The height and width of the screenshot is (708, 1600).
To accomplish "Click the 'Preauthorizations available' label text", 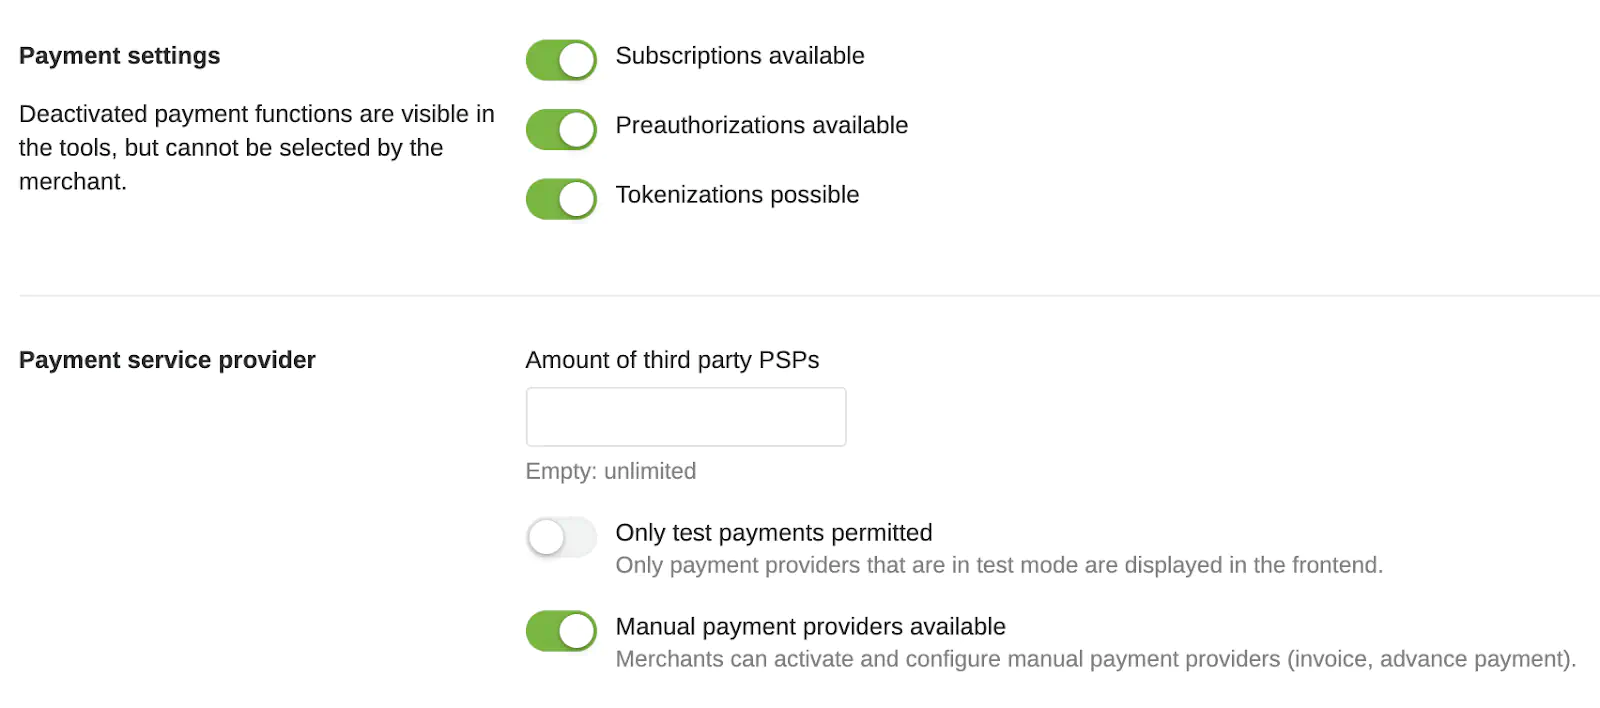I will [x=761, y=126].
